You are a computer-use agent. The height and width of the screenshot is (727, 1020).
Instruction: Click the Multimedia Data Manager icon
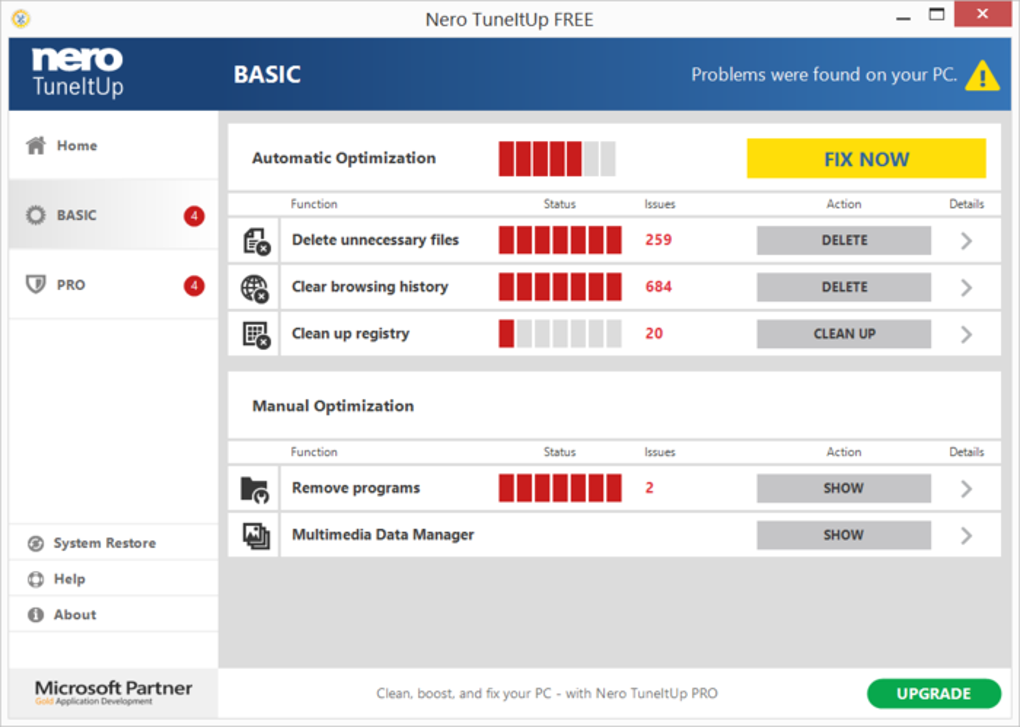255,536
